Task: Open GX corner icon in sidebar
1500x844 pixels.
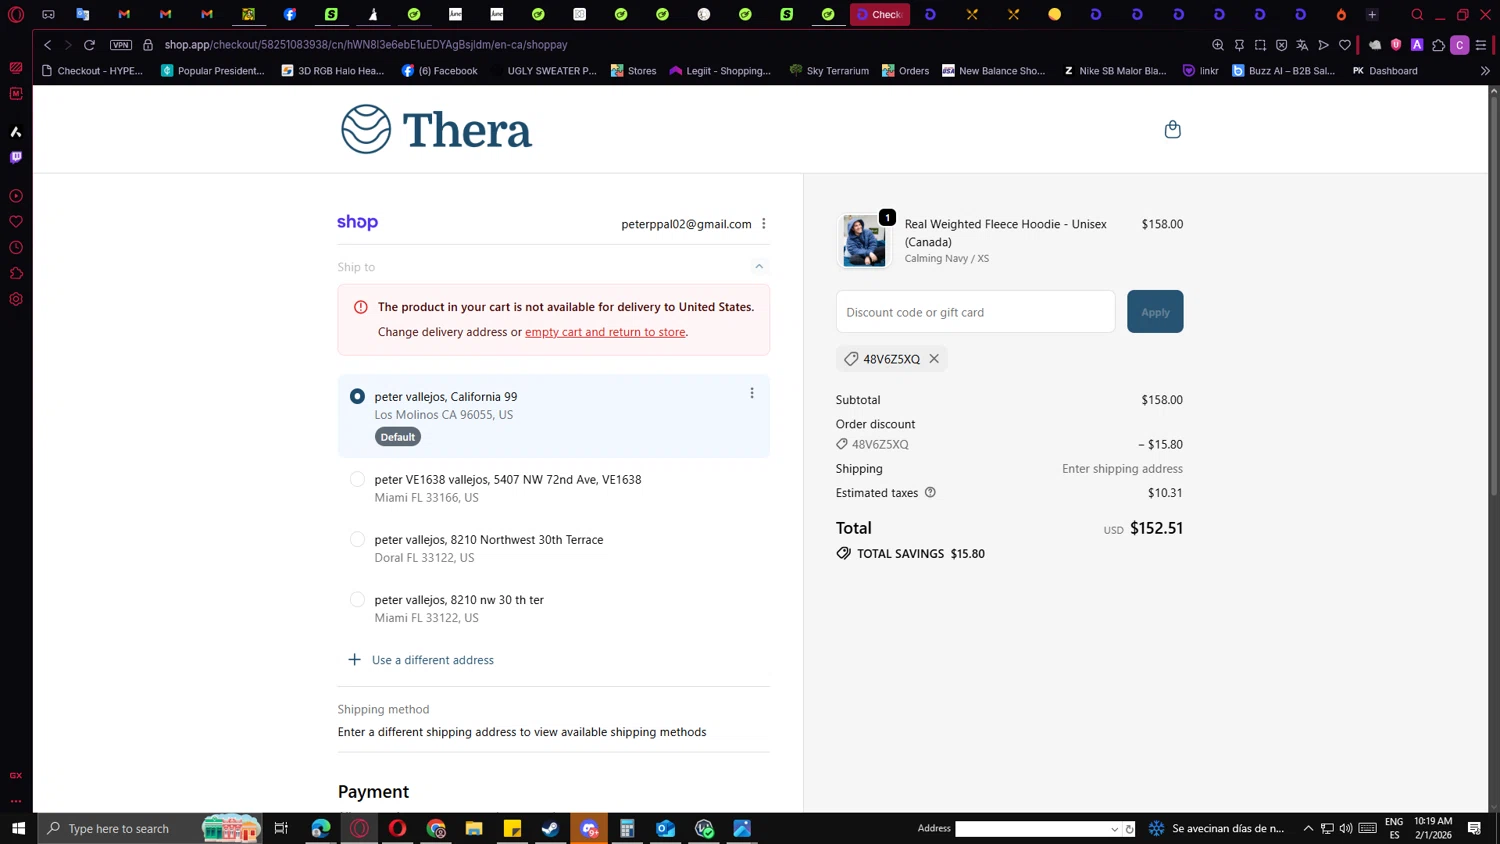Action: click(16, 775)
